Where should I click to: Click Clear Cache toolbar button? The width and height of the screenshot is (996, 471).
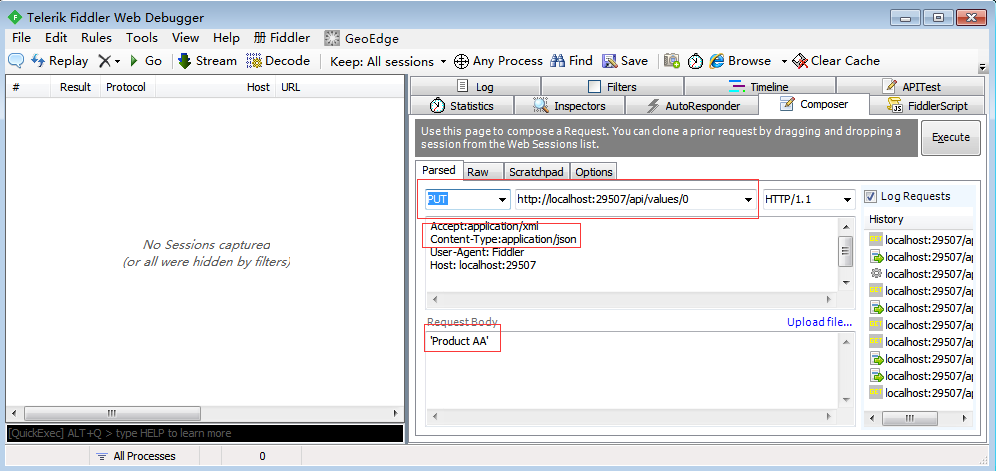pyautogui.click(x=836, y=61)
